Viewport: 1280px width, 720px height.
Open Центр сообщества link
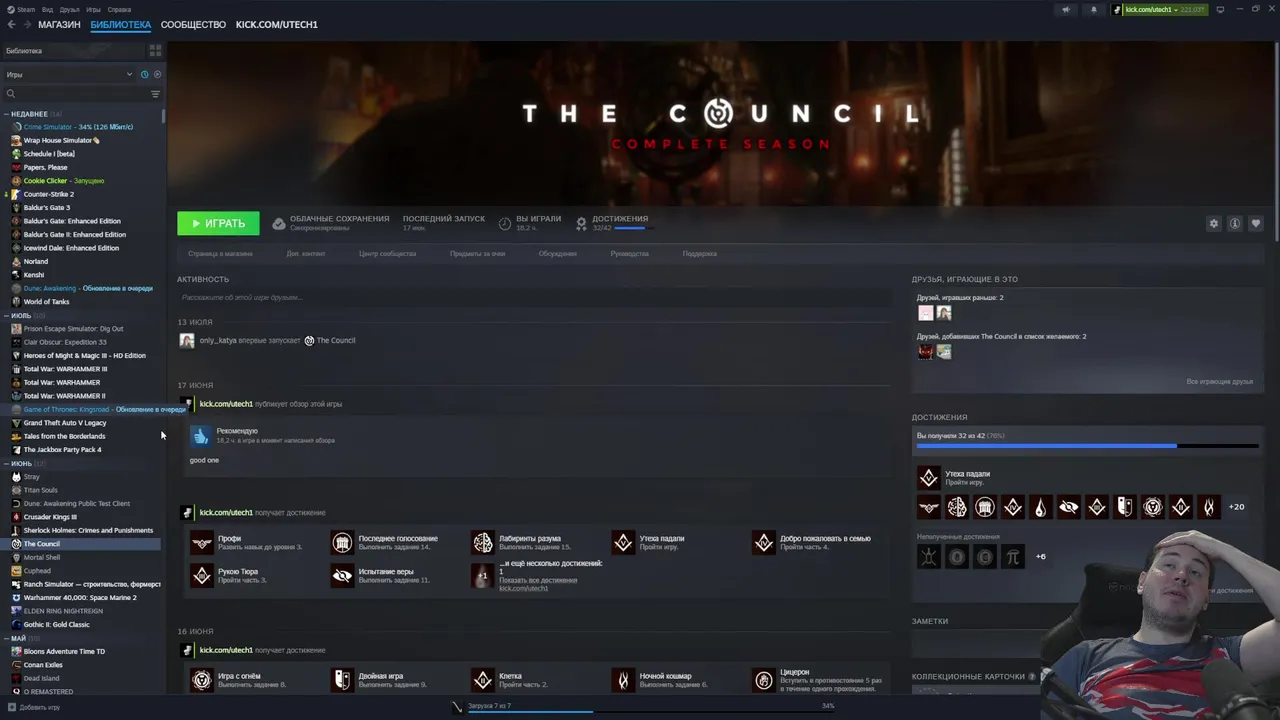pyautogui.click(x=387, y=253)
